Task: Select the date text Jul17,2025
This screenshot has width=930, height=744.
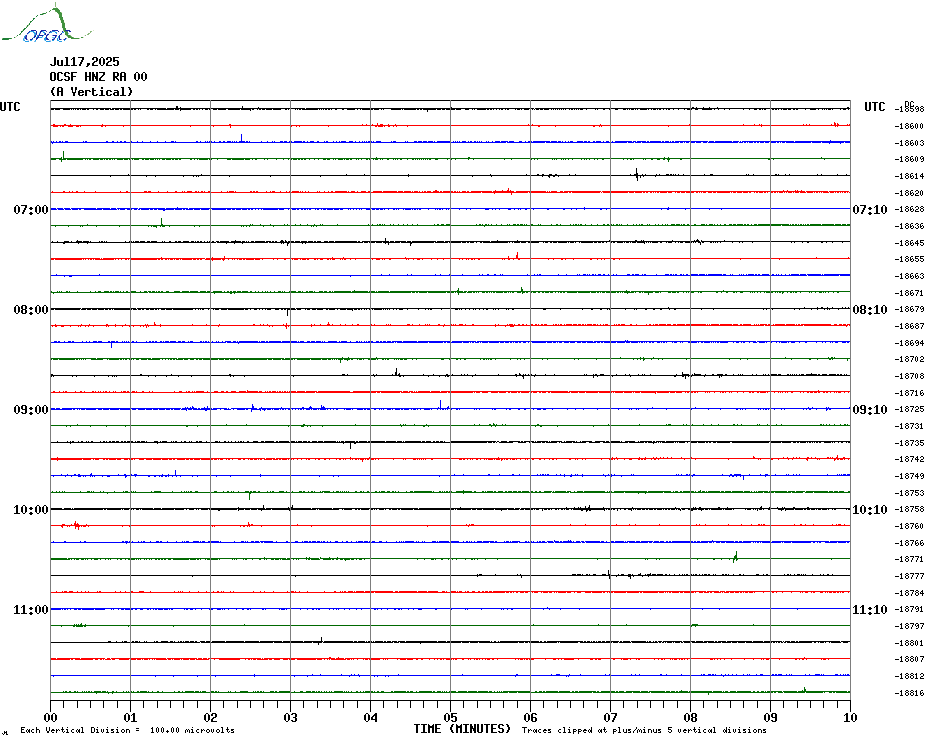Action: click(x=85, y=62)
